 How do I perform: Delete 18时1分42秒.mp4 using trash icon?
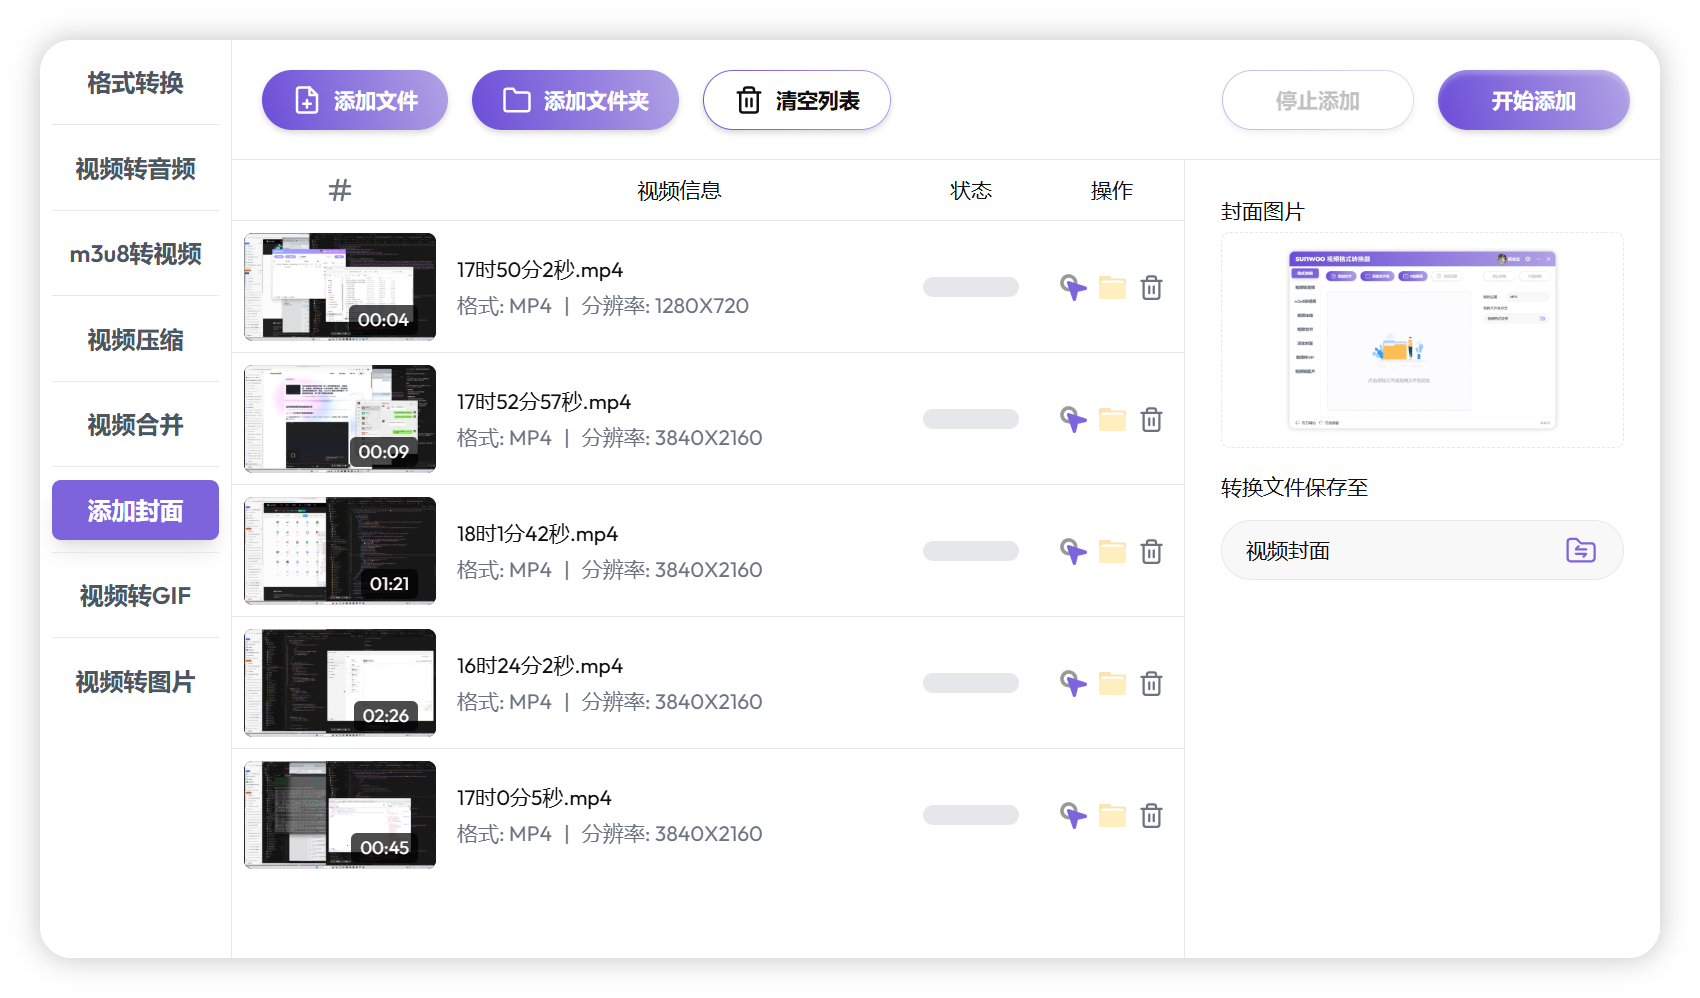coord(1151,551)
